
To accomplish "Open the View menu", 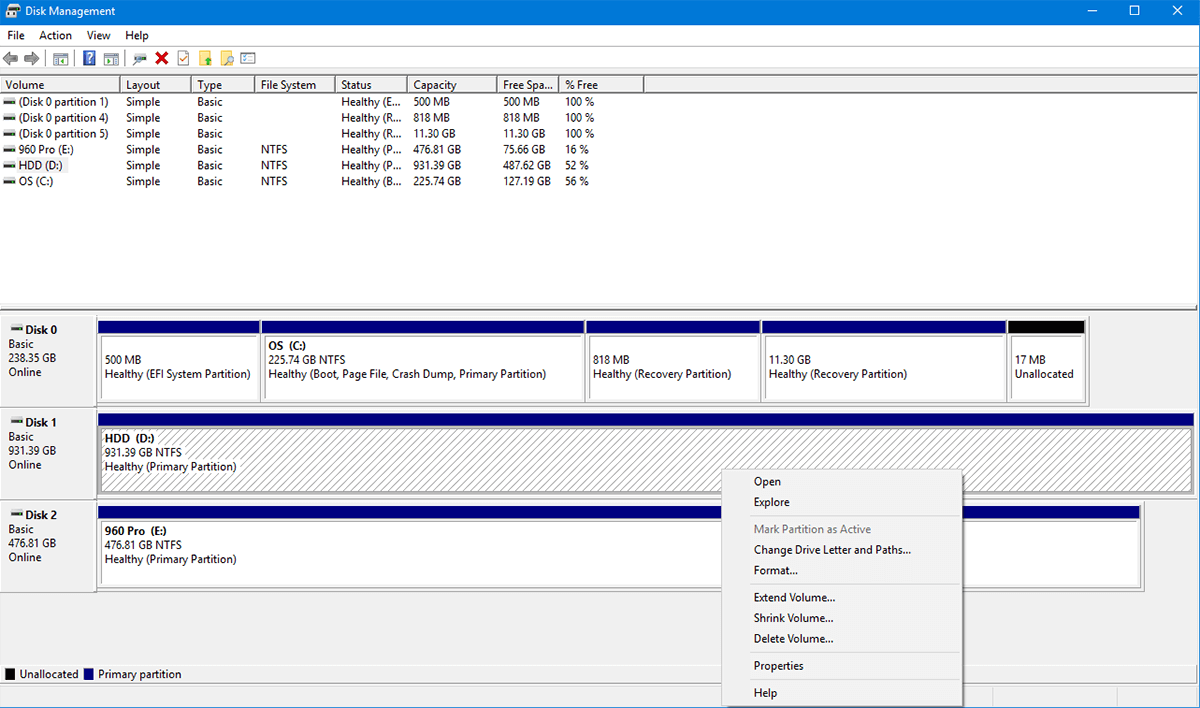I will coord(99,35).
